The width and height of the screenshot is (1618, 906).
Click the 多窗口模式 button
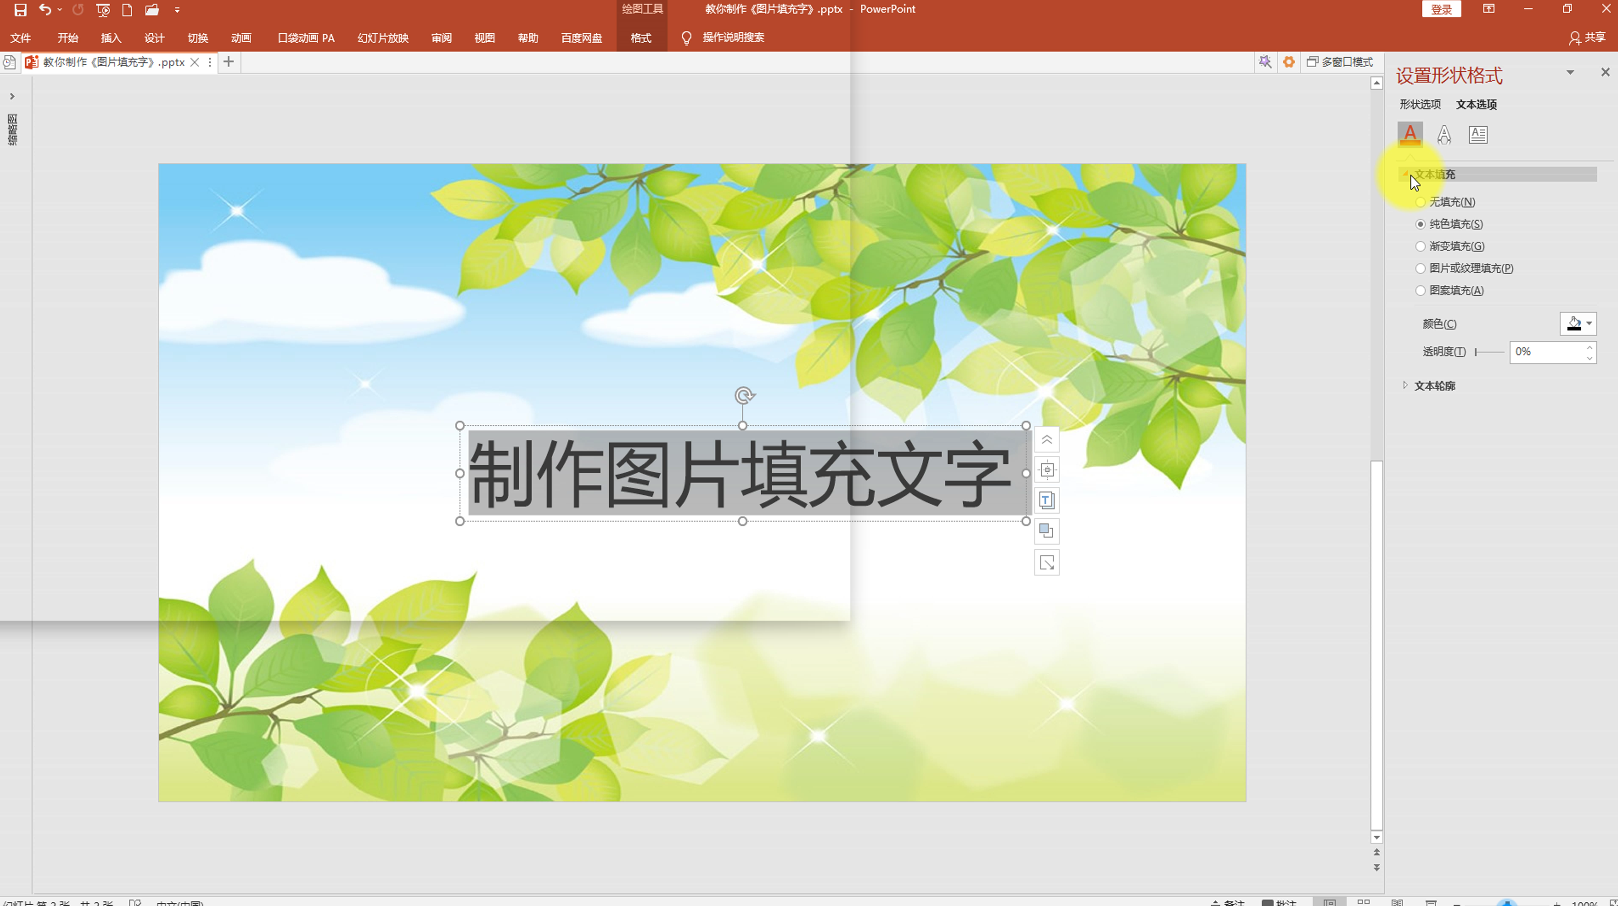pos(1340,62)
